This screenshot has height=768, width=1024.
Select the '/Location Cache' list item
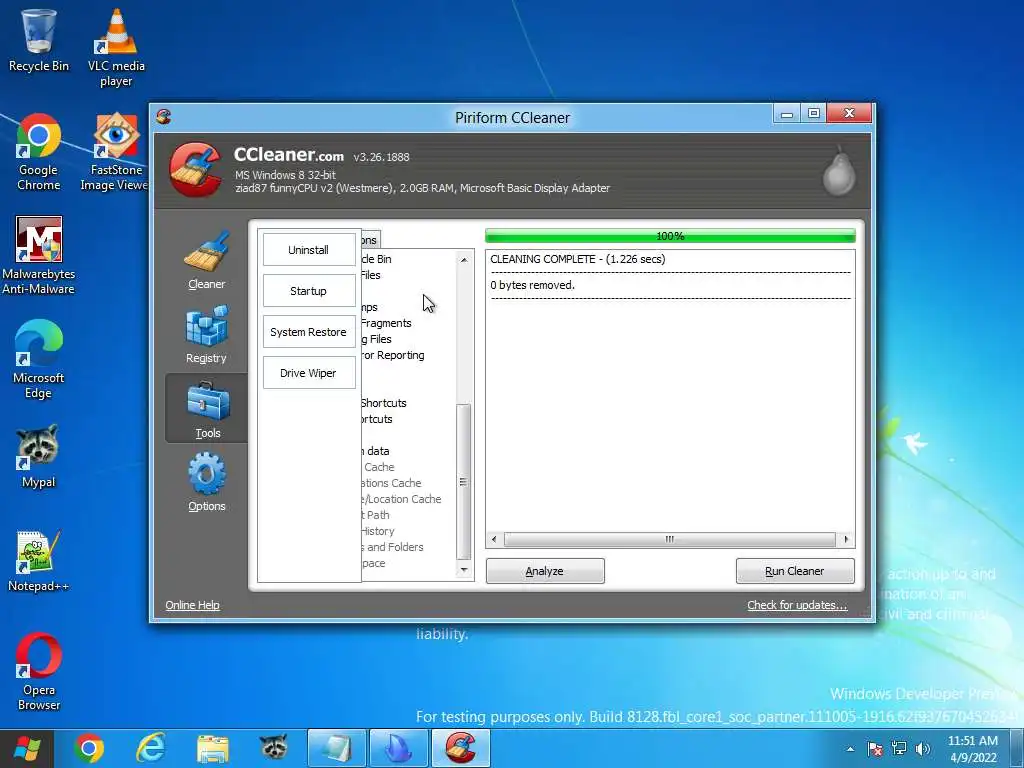coord(401,499)
